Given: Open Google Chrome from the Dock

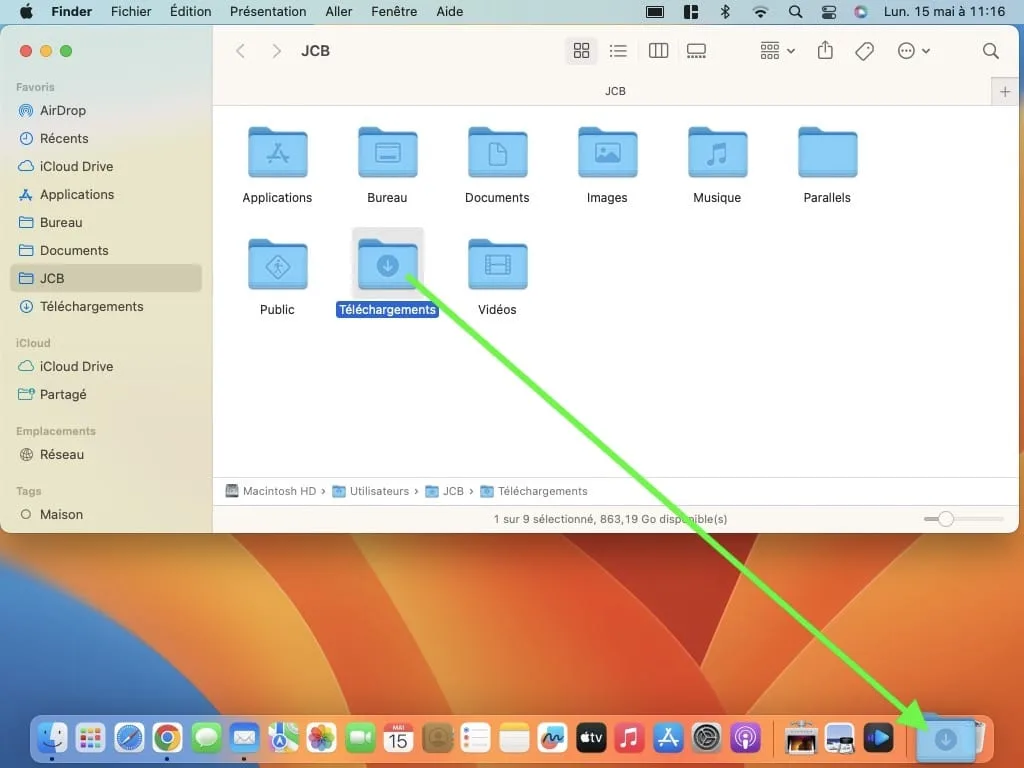Looking at the screenshot, I should pos(167,739).
